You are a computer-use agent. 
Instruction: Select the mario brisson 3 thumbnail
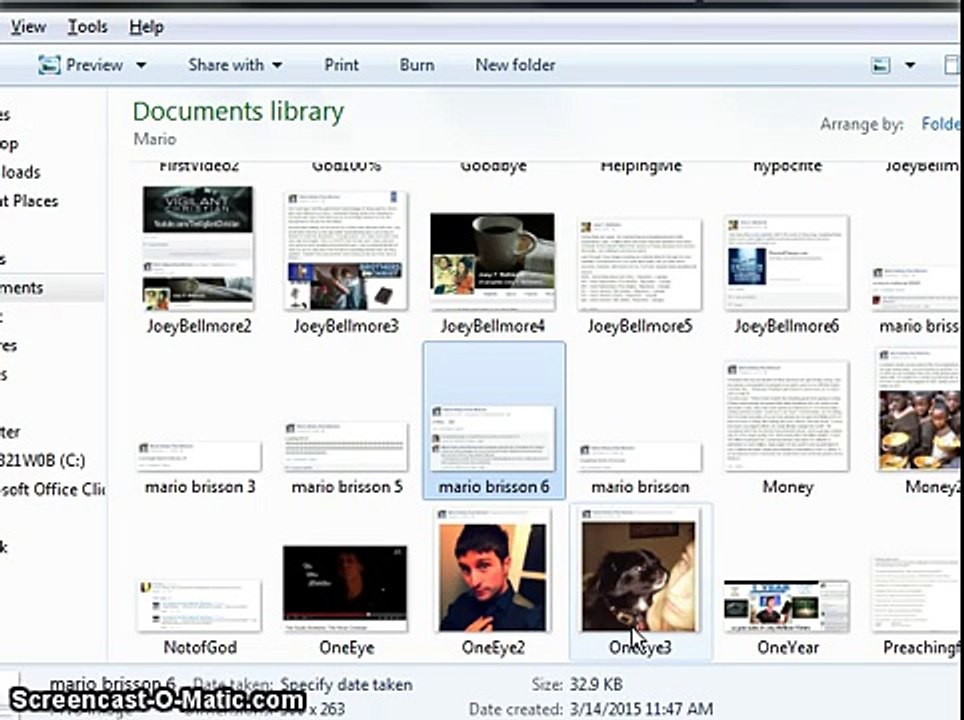pos(199,456)
